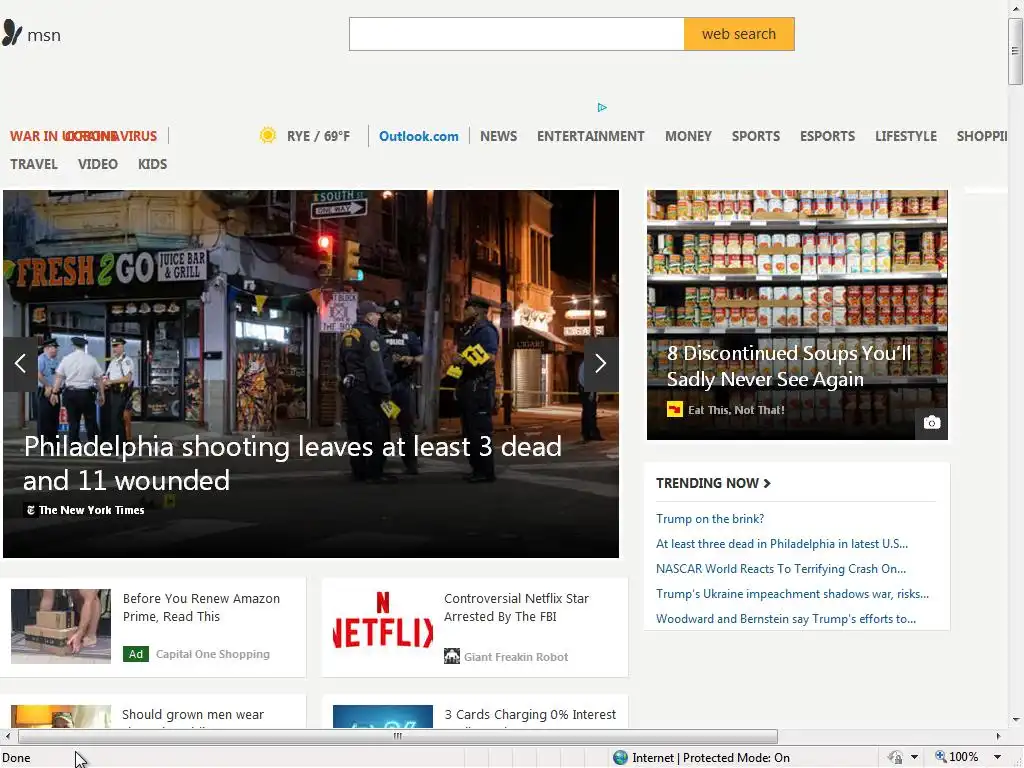This screenshot has height=768, width=1024.
Task: Click the Capital One Shopping sponsor label
Action: (x=213, y=654)
